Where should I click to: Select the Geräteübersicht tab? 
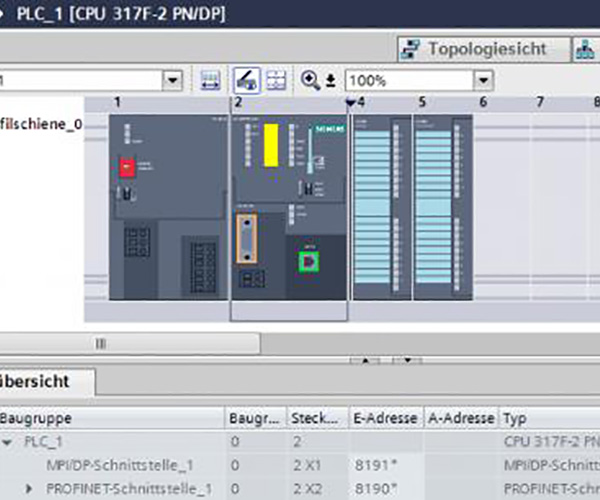click(46, 381)
